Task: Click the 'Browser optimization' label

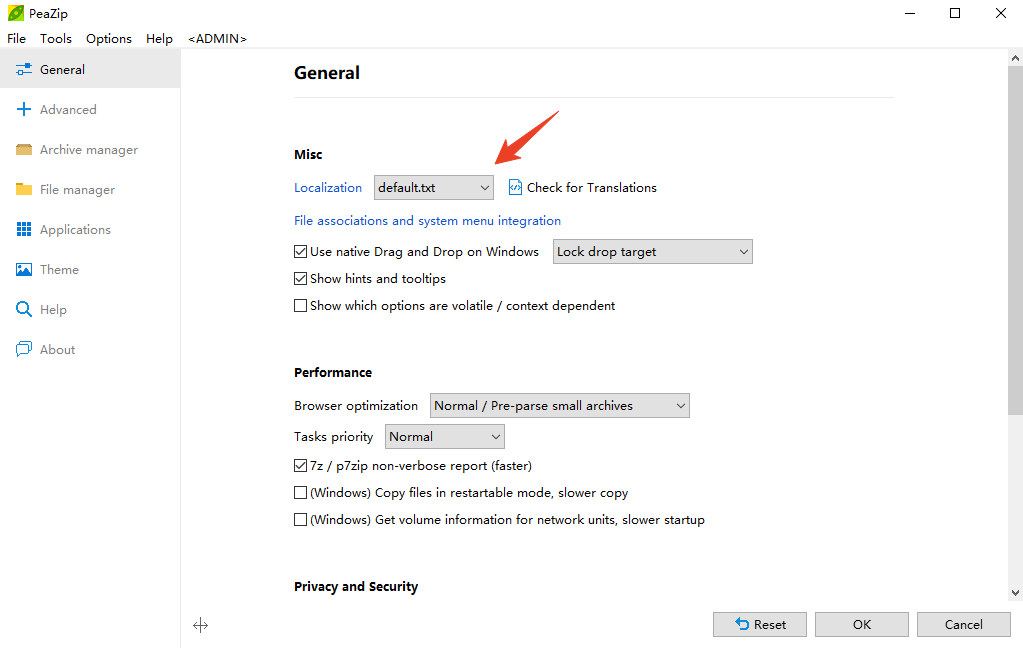Action: point(356,406)
